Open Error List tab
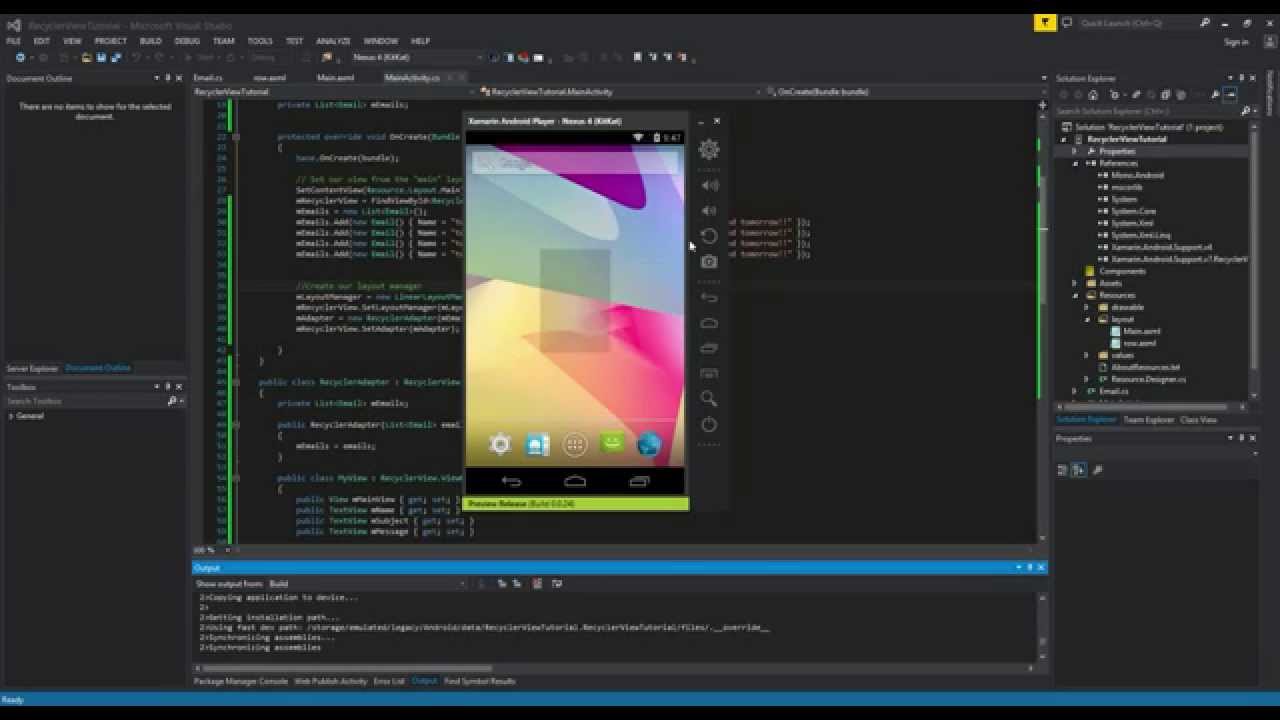Viewport: 1280px width, 720px height. (x=389, y=681)
